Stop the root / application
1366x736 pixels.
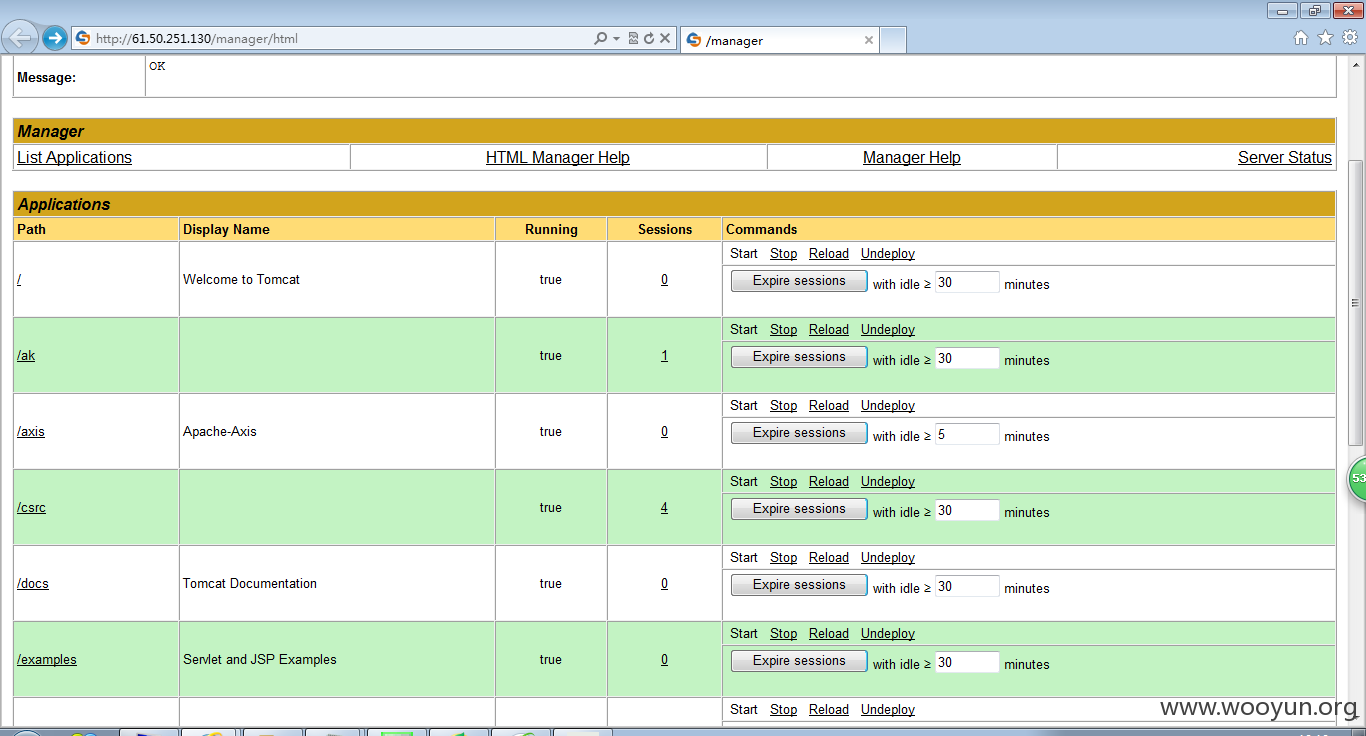(783, 254)
